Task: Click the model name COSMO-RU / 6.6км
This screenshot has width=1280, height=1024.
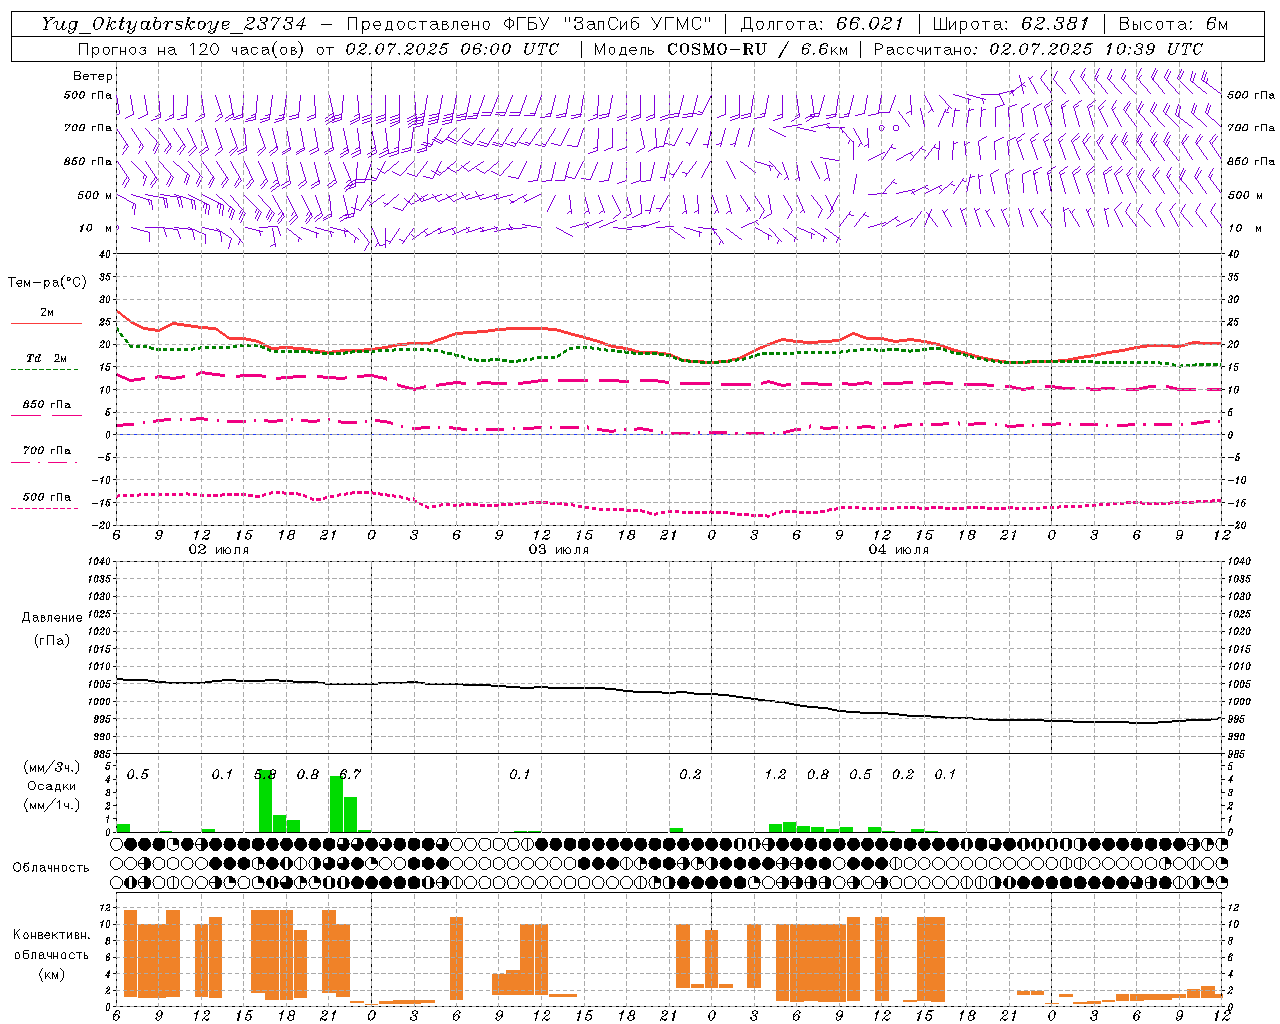Action: [x=757, y=49]
